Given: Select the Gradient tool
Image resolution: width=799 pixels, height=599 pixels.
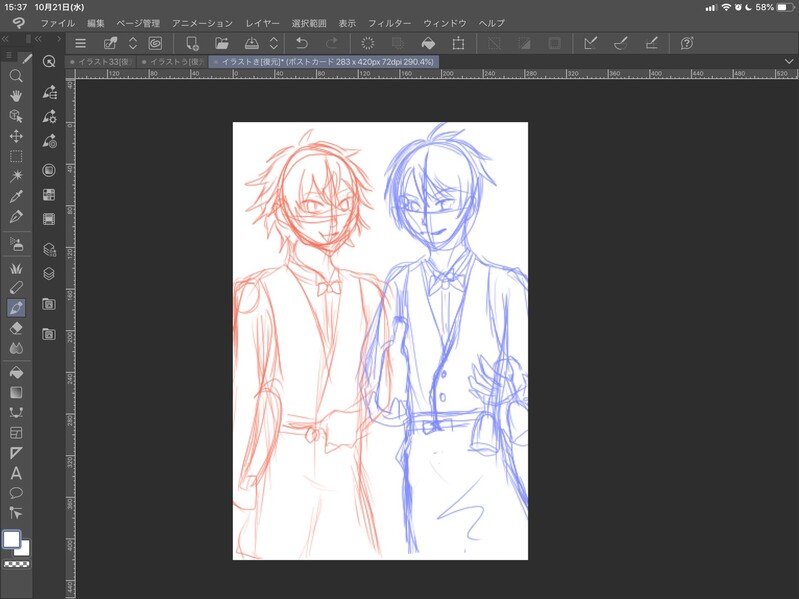Looking at the screenshot, I should (16, 393).
